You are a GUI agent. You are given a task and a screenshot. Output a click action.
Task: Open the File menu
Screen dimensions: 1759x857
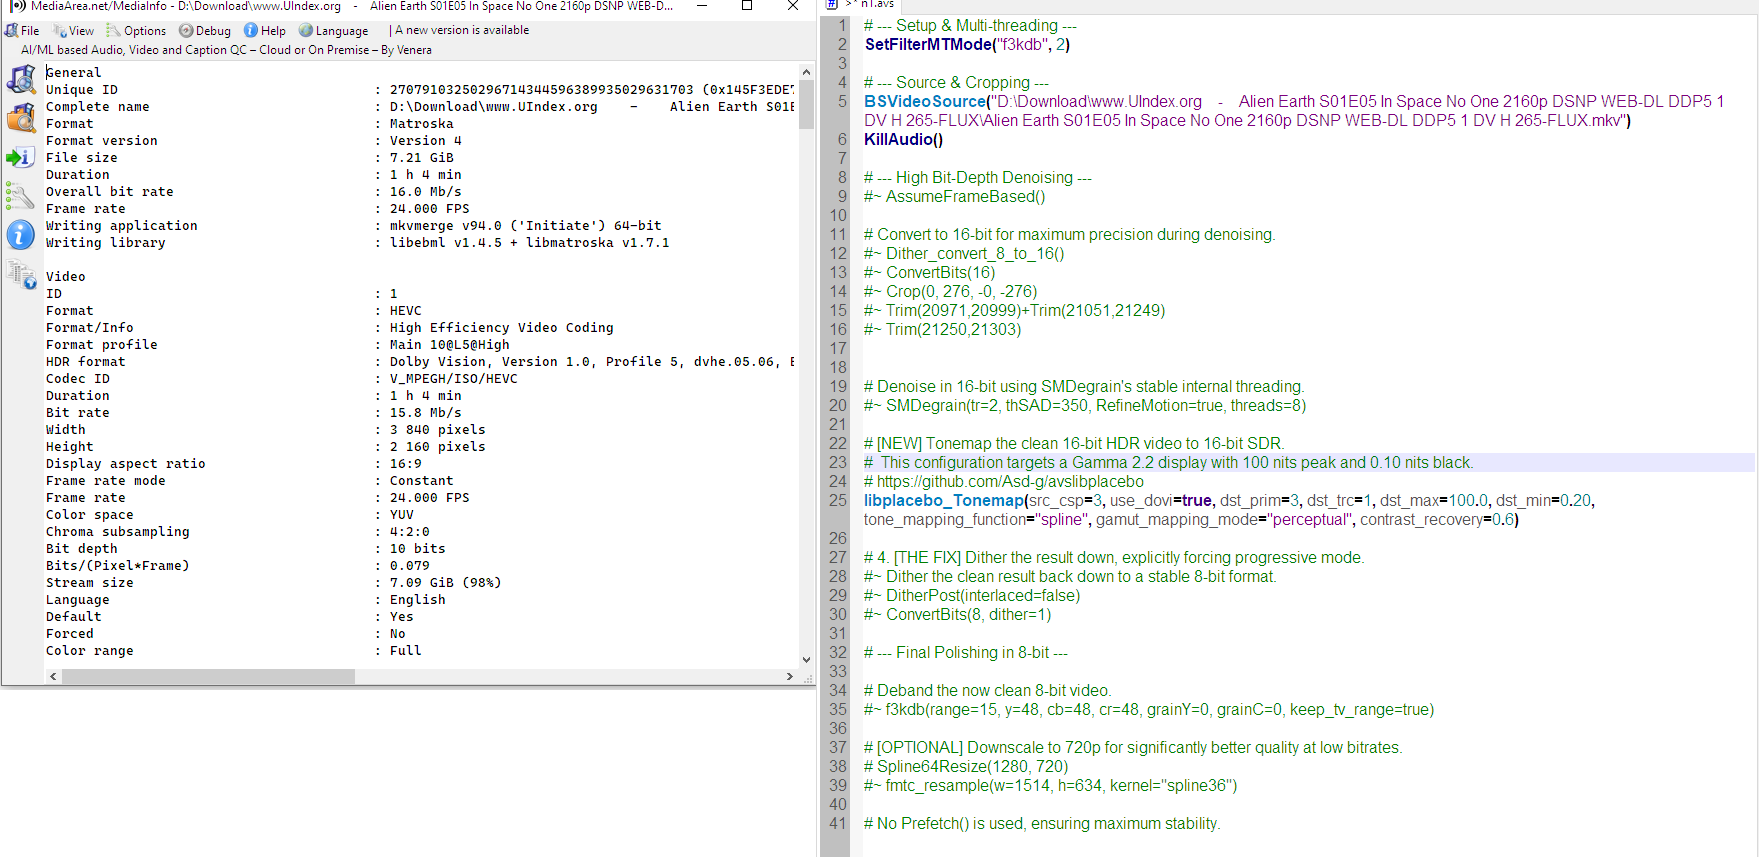tap(23, 30)
